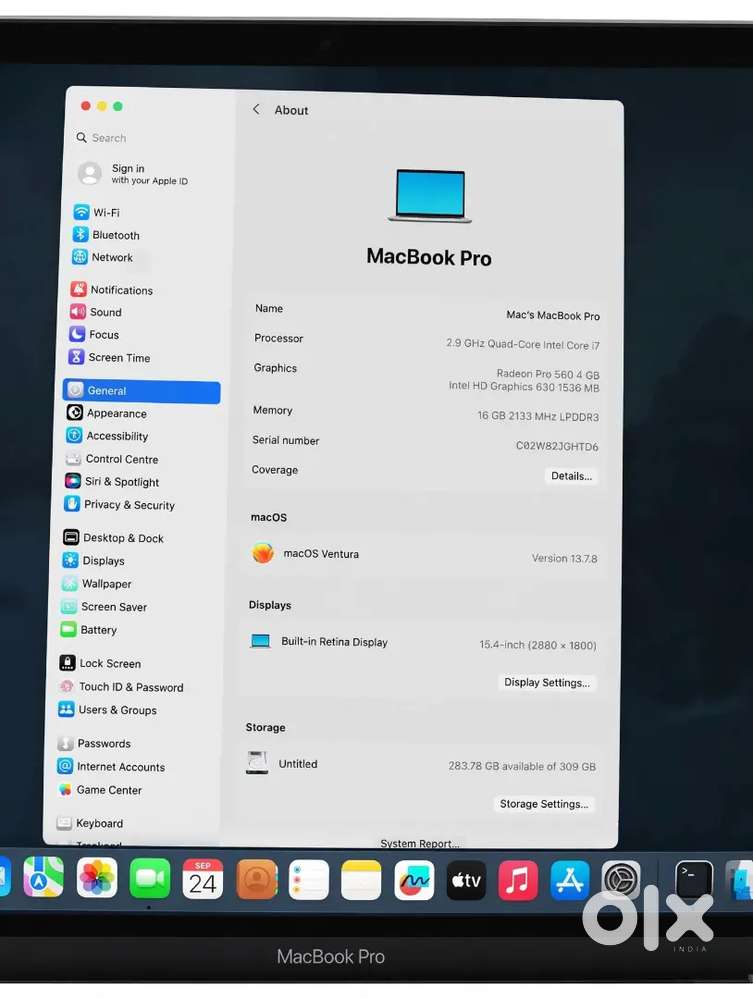753x999 pixels.
Task: Select Desktop & Dock in sidebar
Action: pyautogui.click(x=113, y=538)
